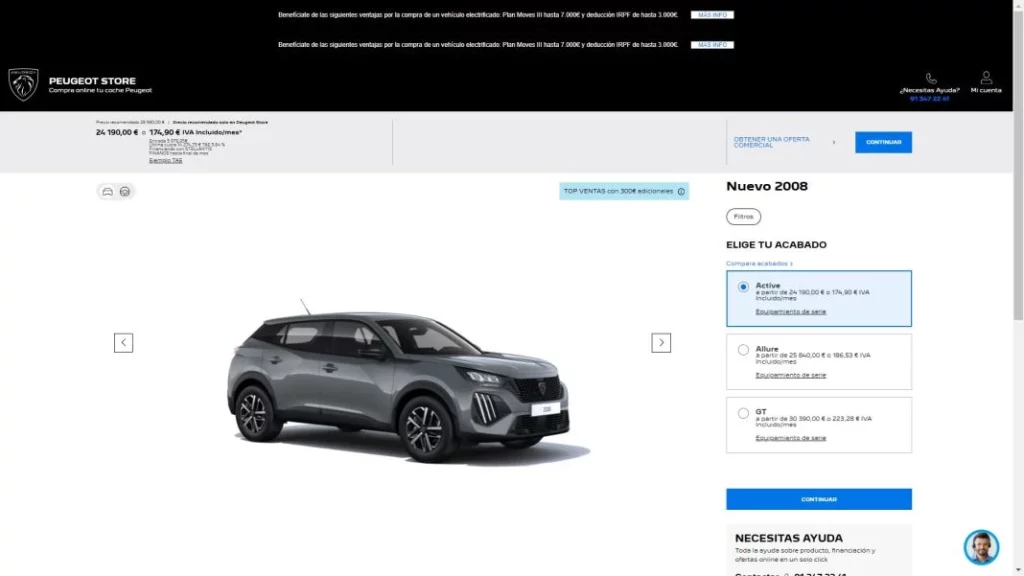Click the PEUGEOT STORE title text
Image resolution: width=1024 pixels, height=576 pixels.
[92, 81]
